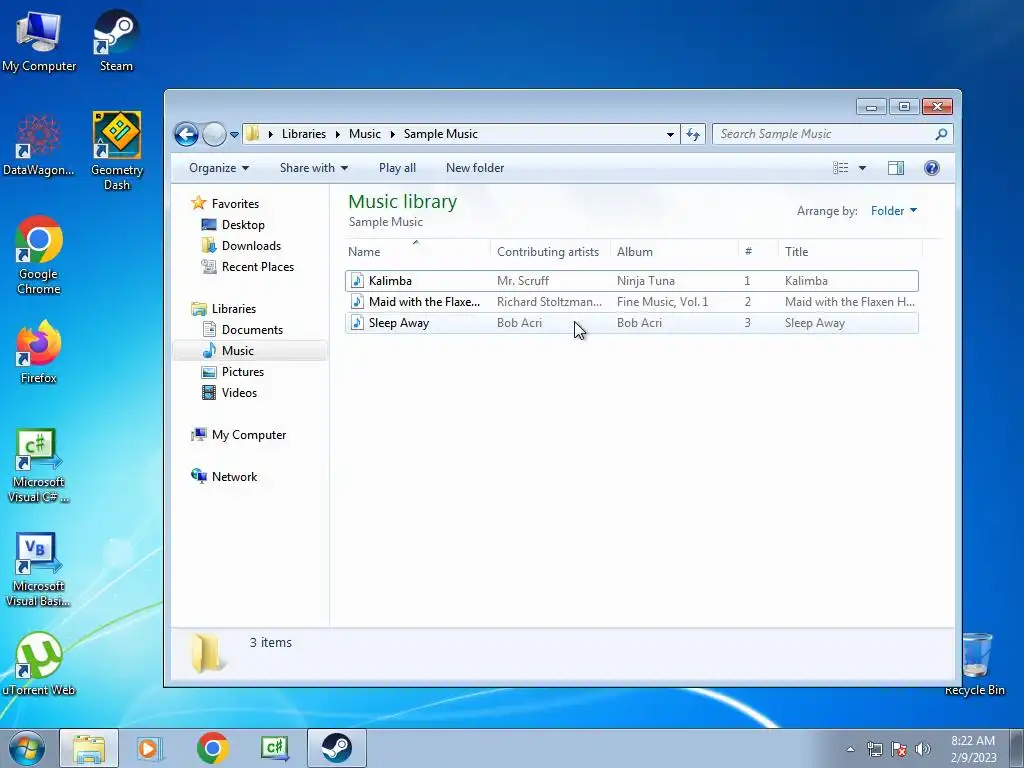1024x768 pixels.
Task: Click the search magnifier icon
Action: tap(941, 134)
